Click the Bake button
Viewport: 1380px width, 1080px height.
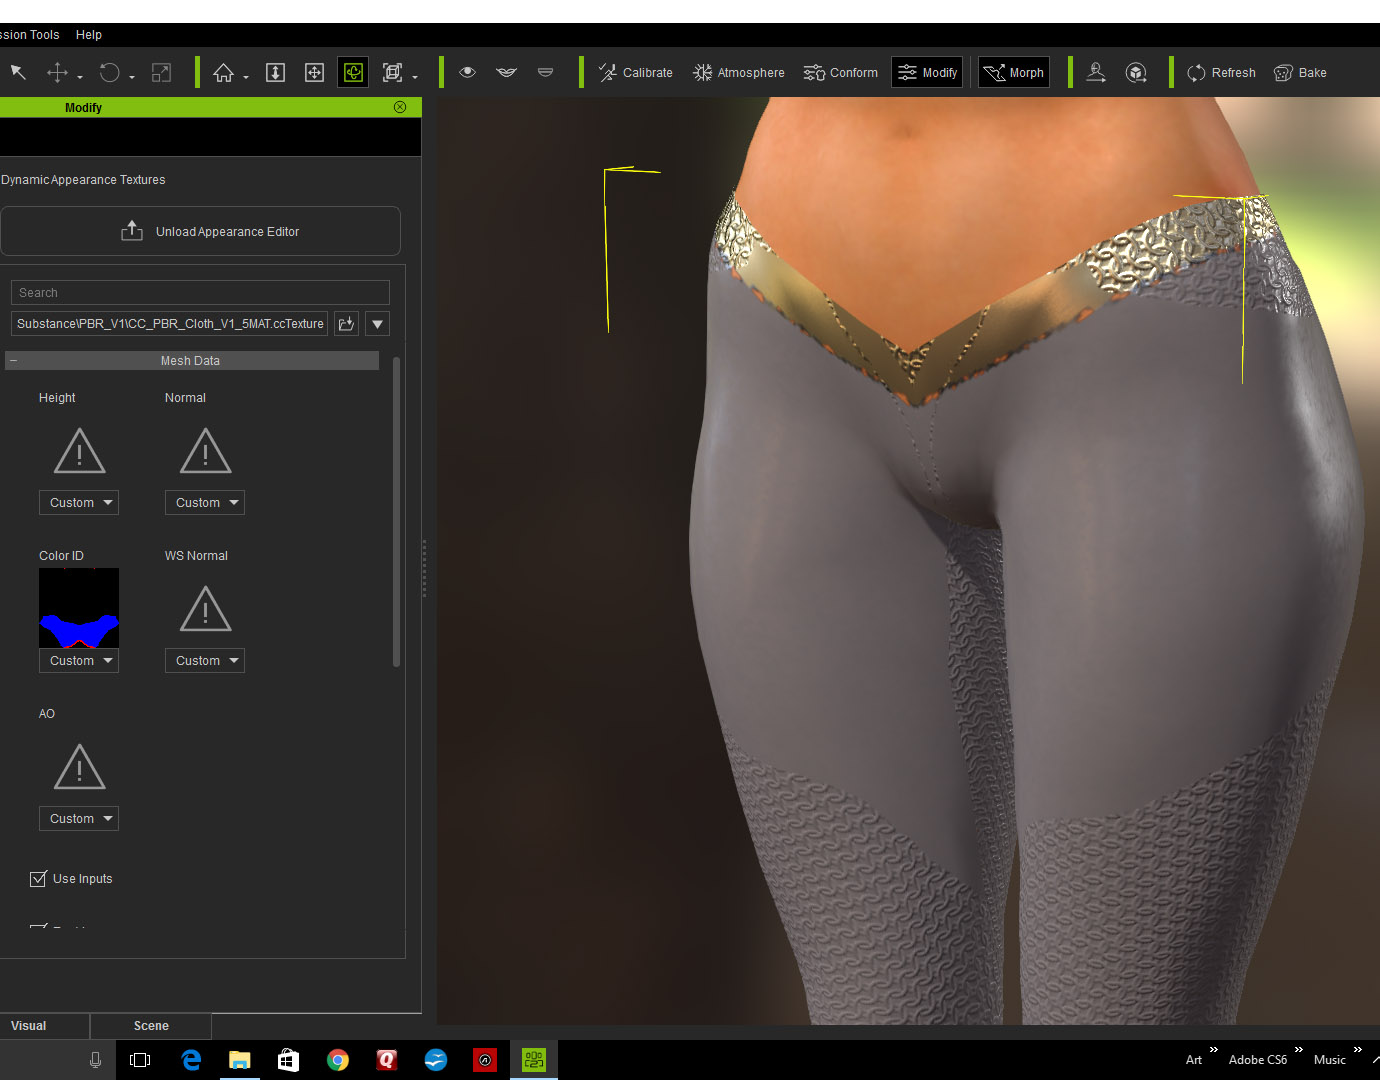coord(1300,72)
